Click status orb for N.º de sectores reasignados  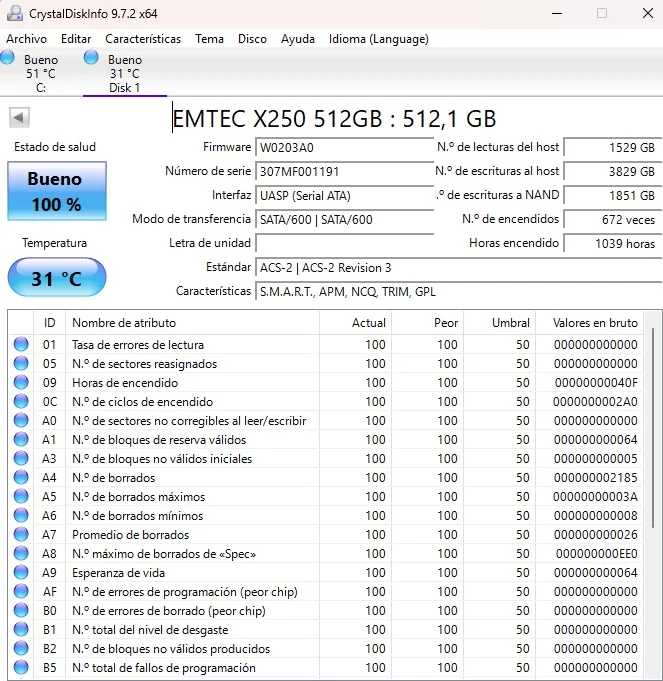[21, 364]
